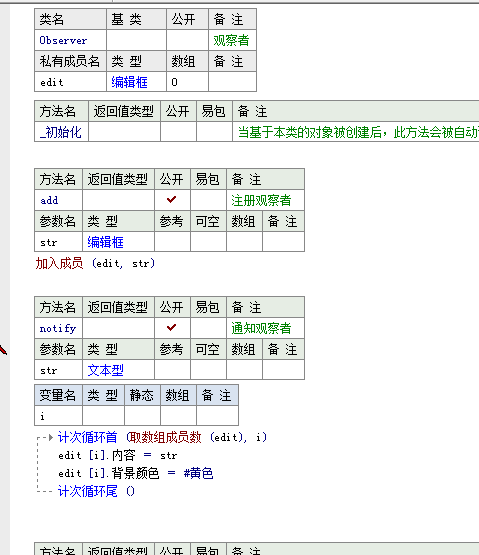
Task: Click the empty 基类 cell of Observer
Action: (x=136, y=40)
